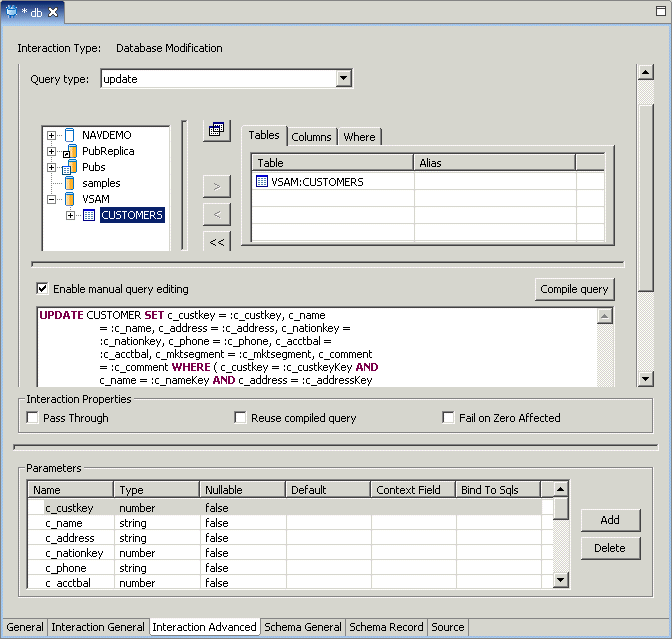
Task: Remove all tables with << button
Action: click(x=217, y=241)
